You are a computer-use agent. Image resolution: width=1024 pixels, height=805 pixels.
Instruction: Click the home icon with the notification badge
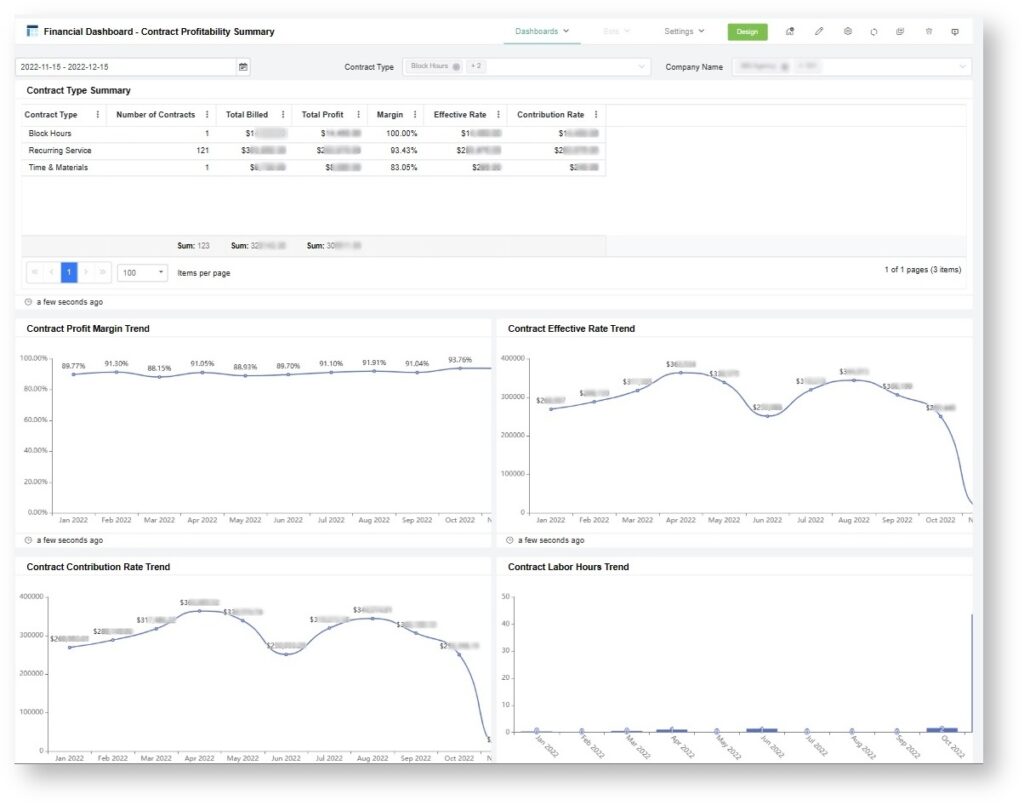pos(790,31)
